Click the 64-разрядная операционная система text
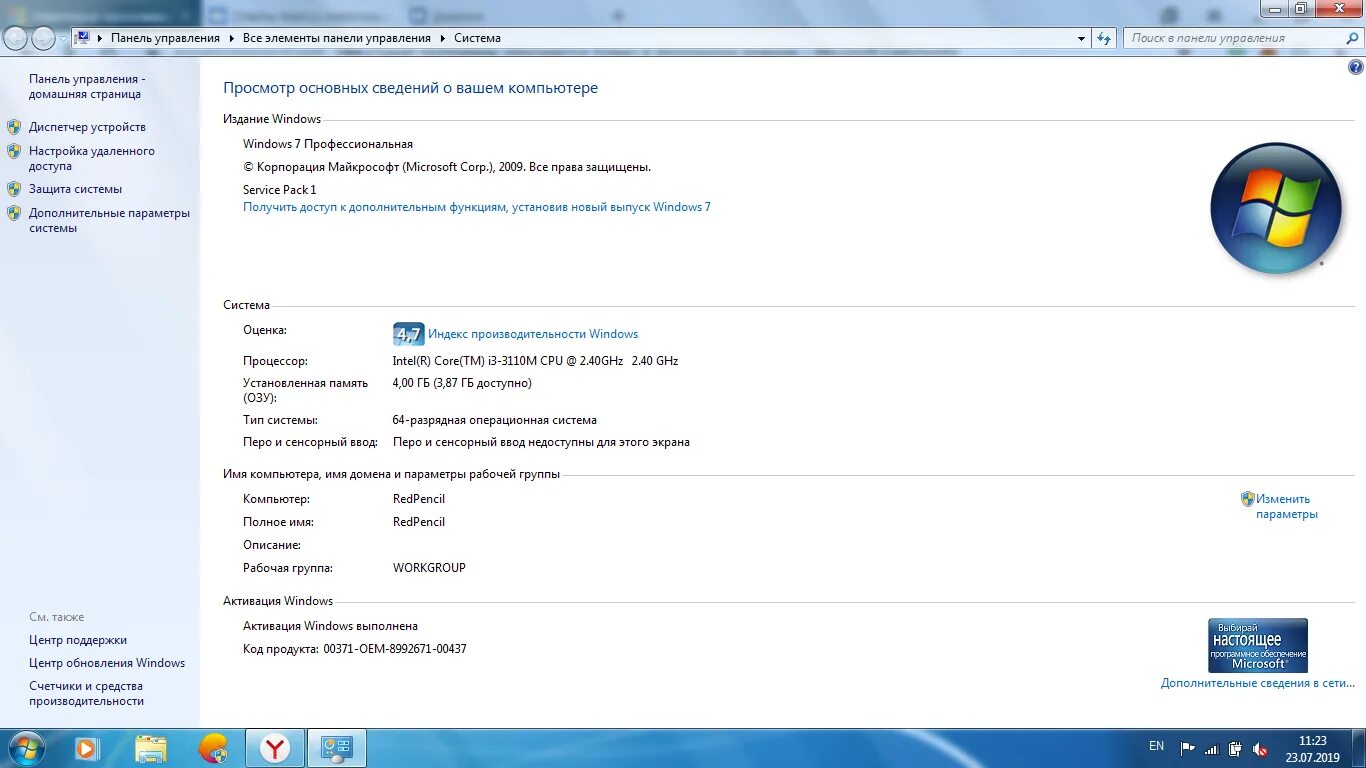Viewport: 1366px width, 768px height. tap(495, 420)
